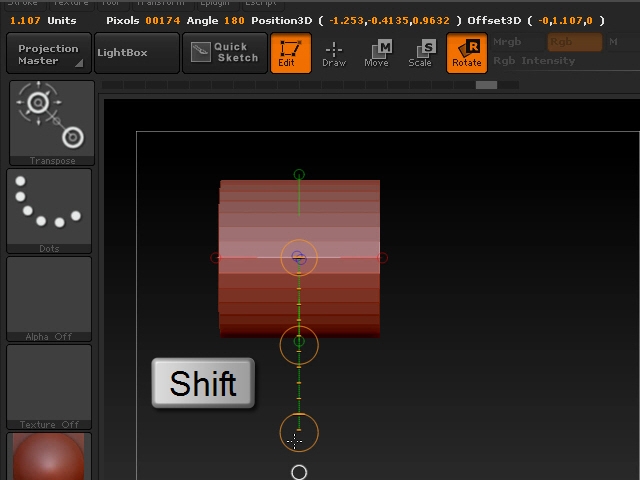Click the middle orange transpose circle
The width and height of the screenshot is (640, 480).
point(299,345)
